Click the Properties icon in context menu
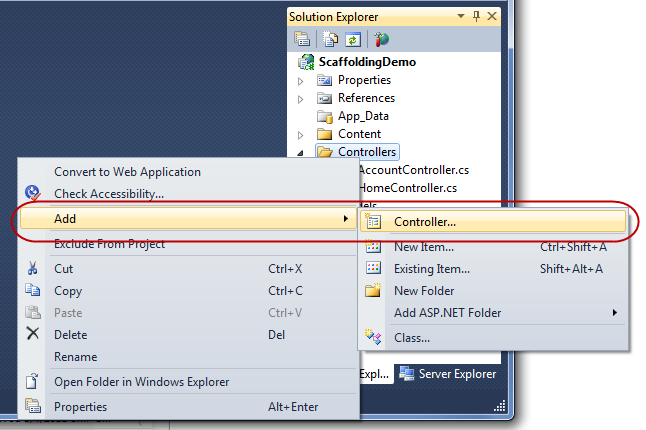 [33, 406]
